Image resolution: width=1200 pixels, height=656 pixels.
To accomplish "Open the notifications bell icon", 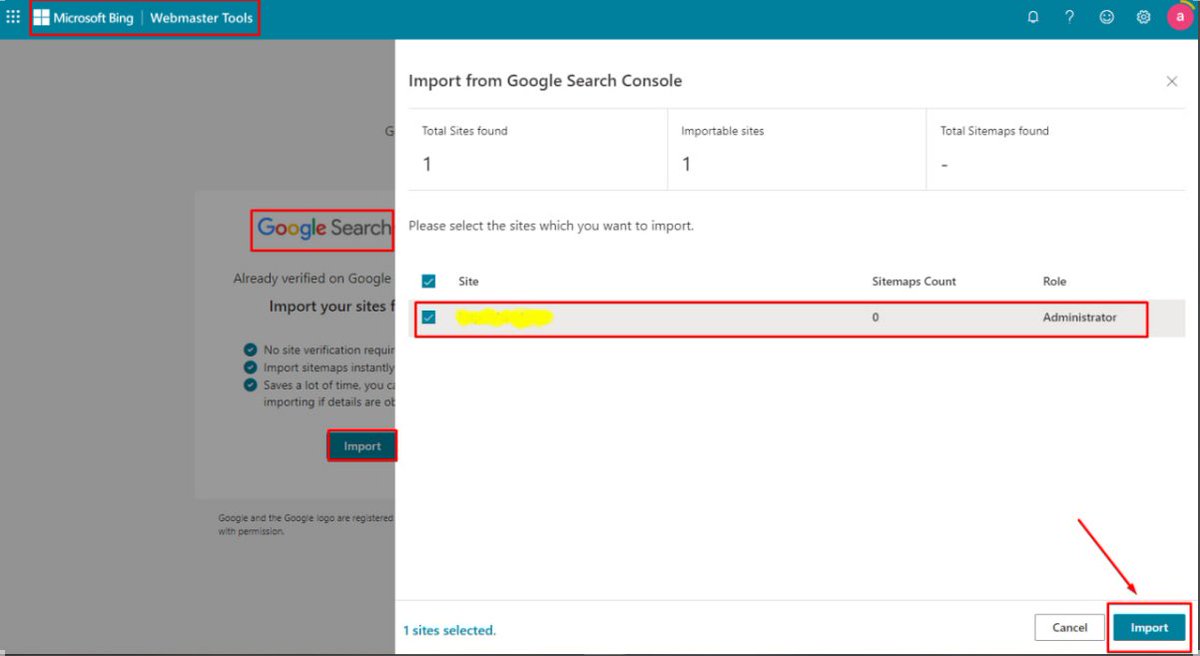I will click(x=1033, y=17).
